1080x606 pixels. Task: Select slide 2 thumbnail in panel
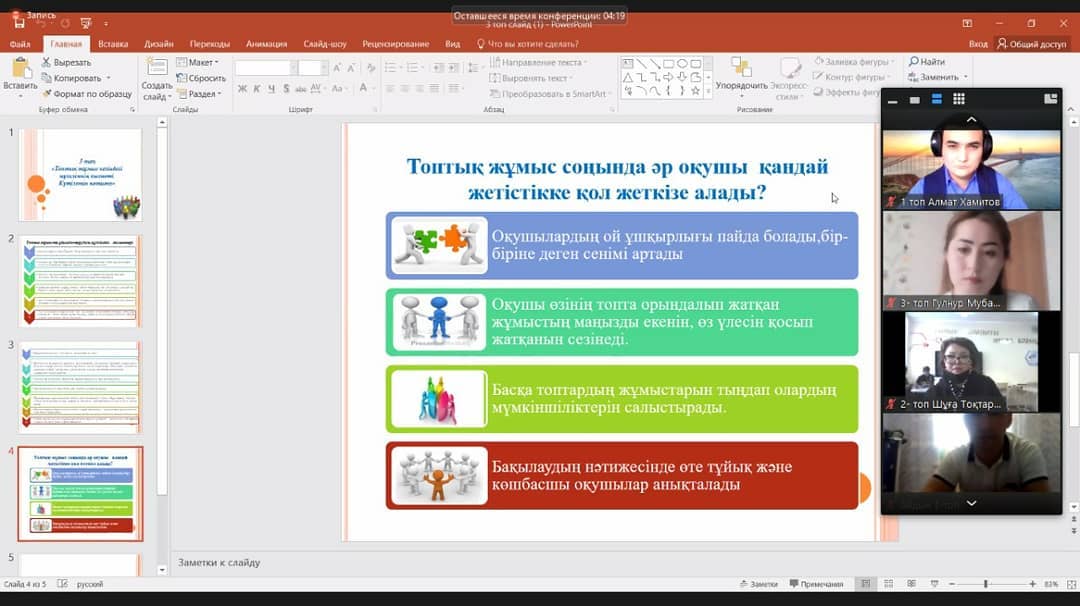pyautogui.click(x=81, y=281)
